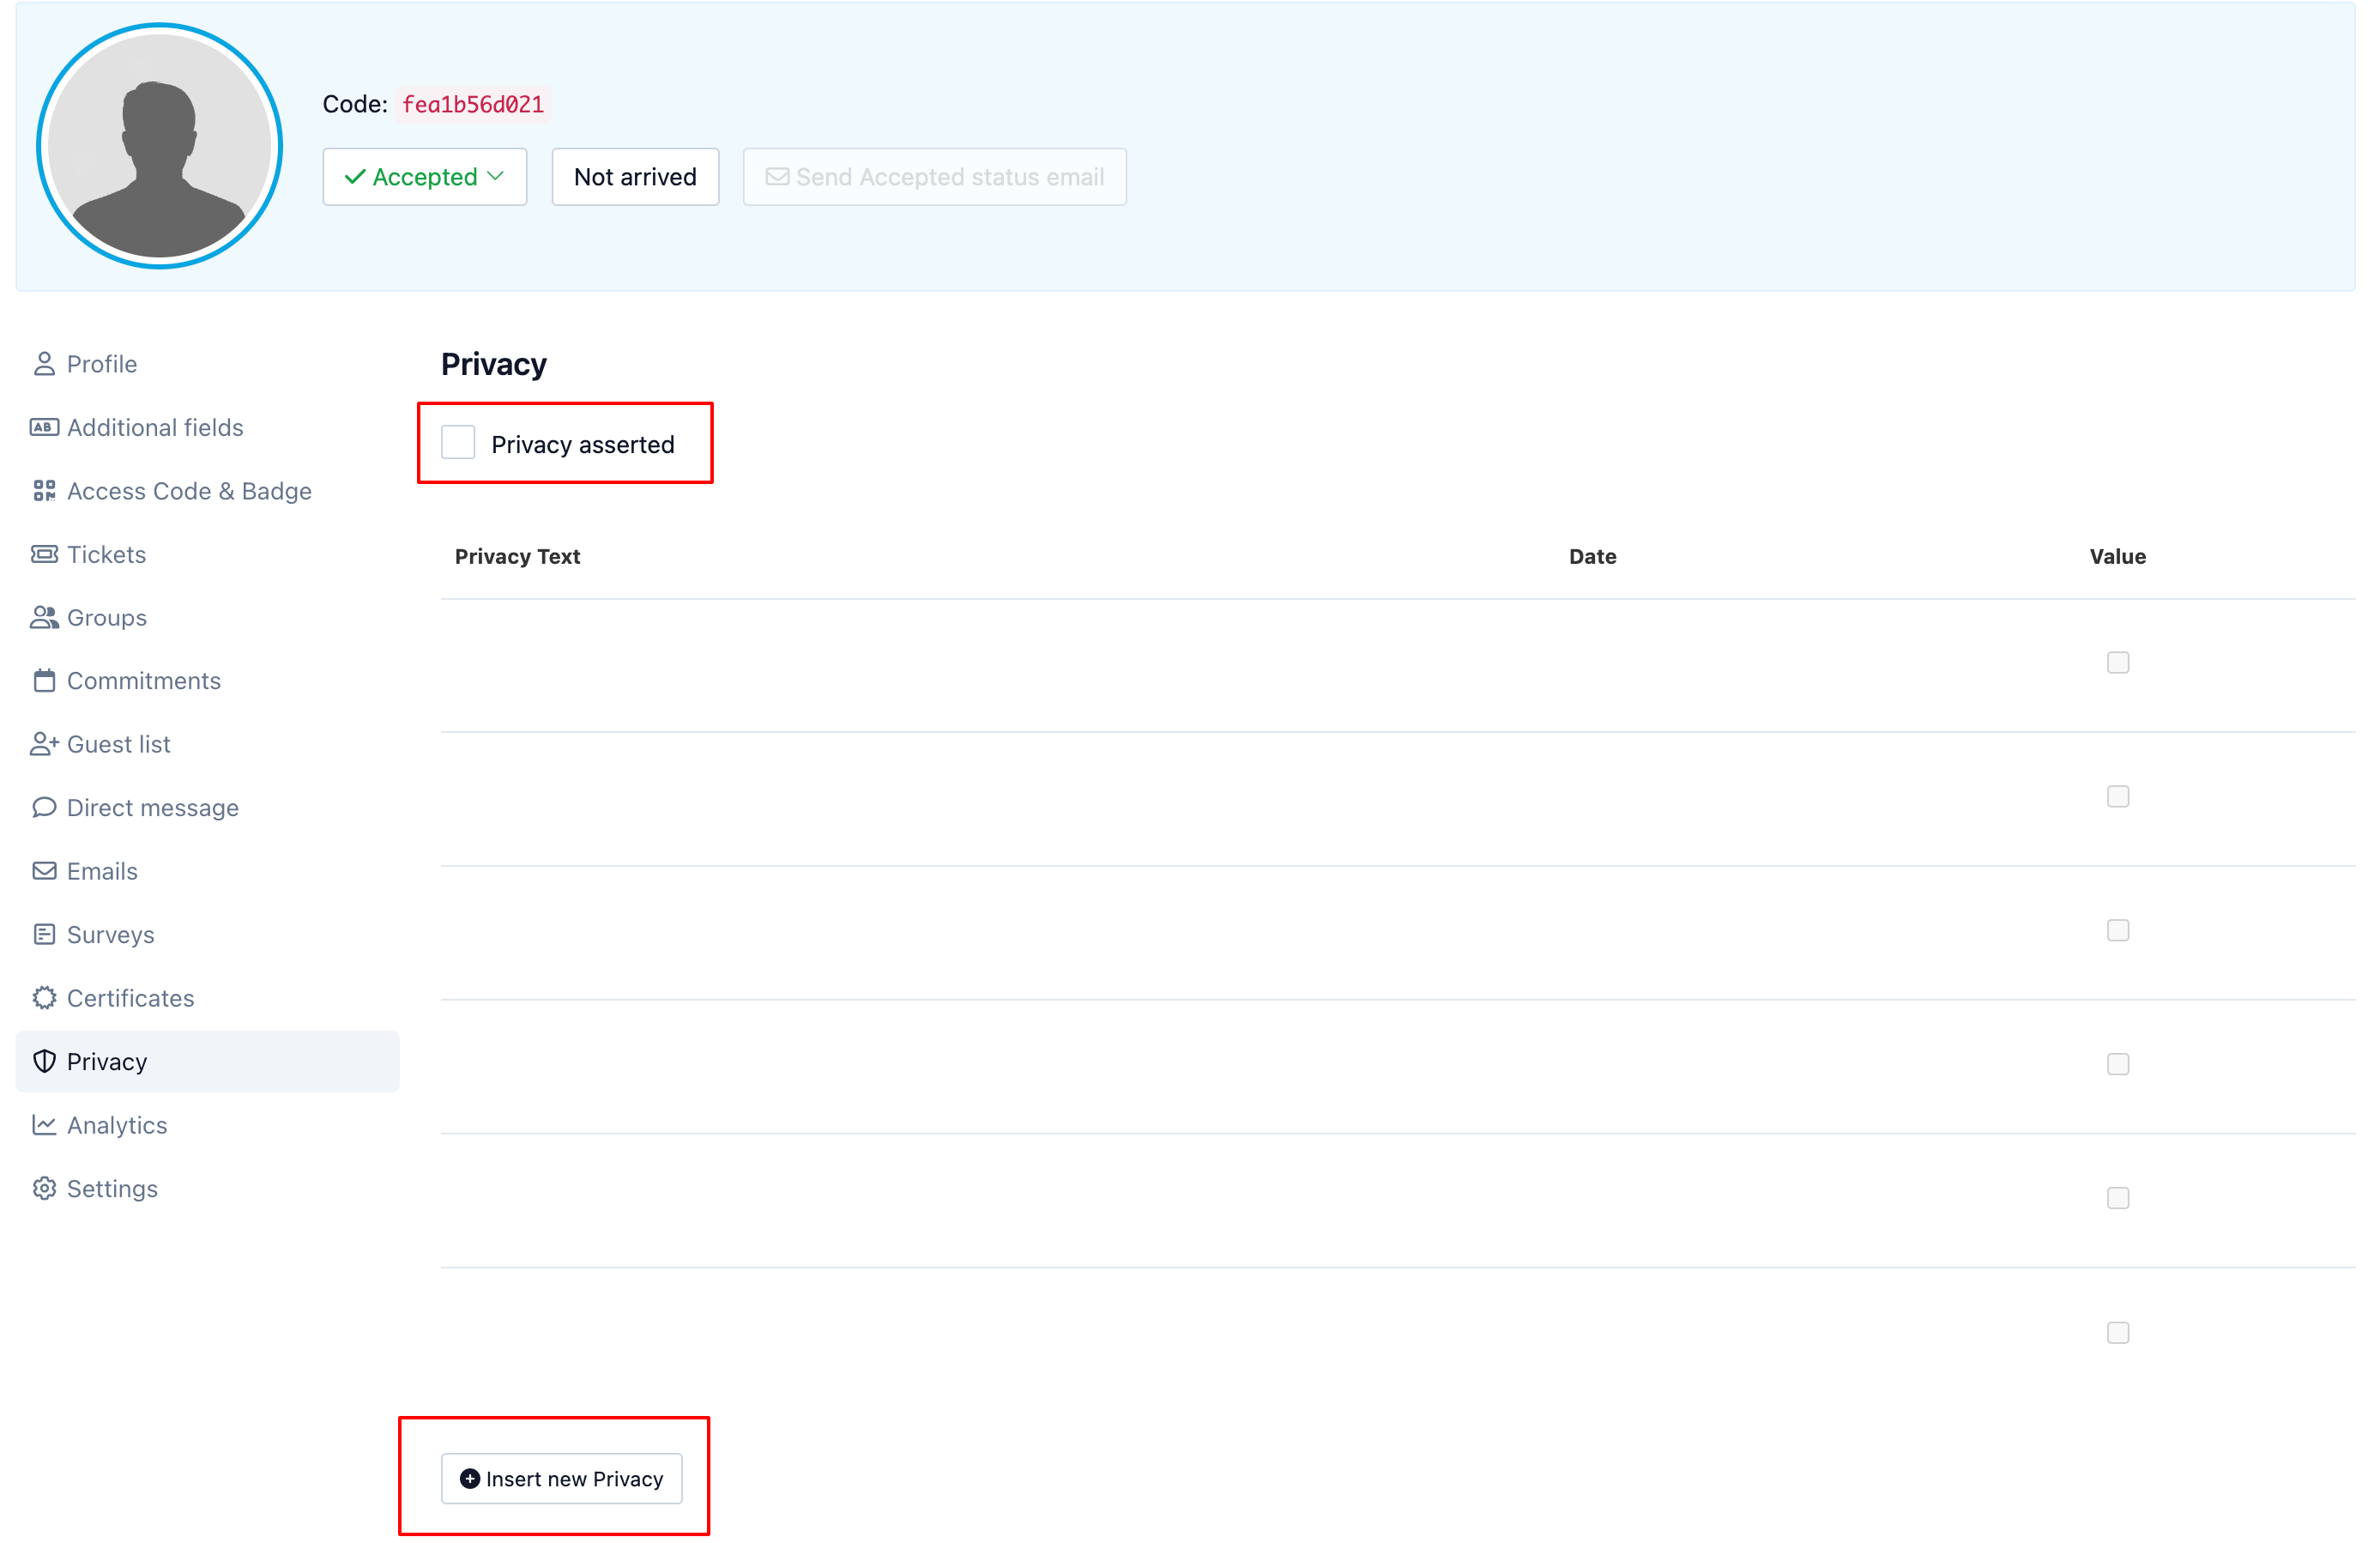Open the Groups section

click(x=207, y=618)
